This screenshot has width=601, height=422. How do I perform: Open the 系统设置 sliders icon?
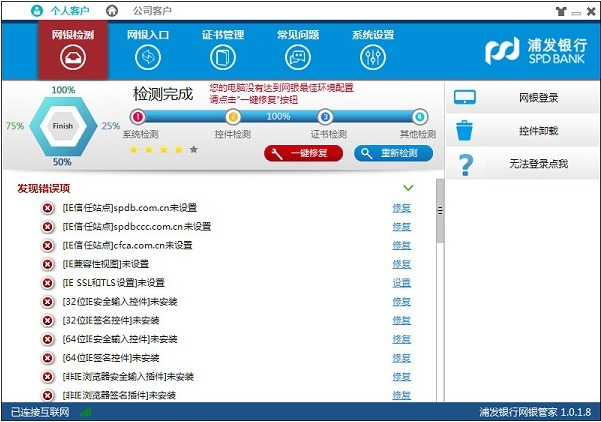[373, 57]
